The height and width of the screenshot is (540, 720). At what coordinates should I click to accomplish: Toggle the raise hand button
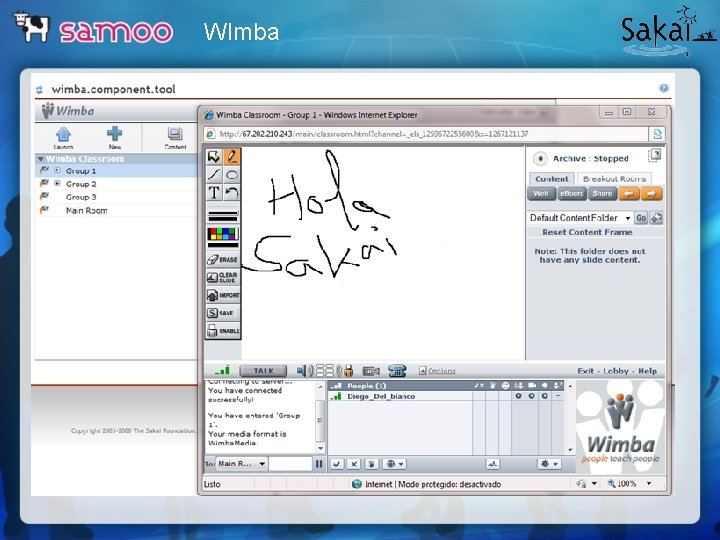371,464
